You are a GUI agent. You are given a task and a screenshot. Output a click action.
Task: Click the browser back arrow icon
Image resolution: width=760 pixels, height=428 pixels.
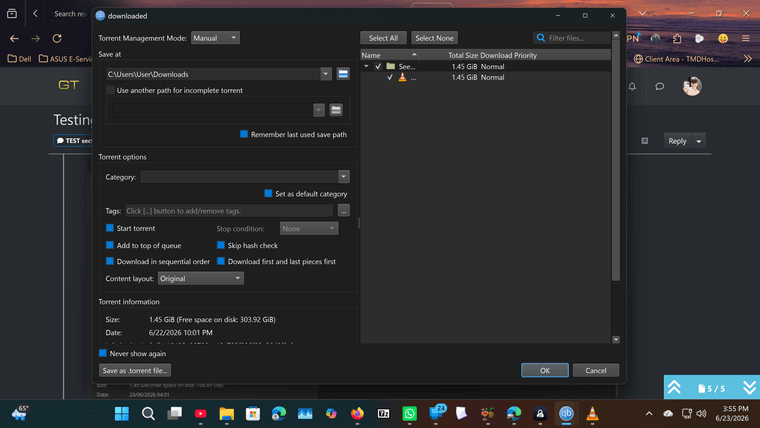pos(14,38)
